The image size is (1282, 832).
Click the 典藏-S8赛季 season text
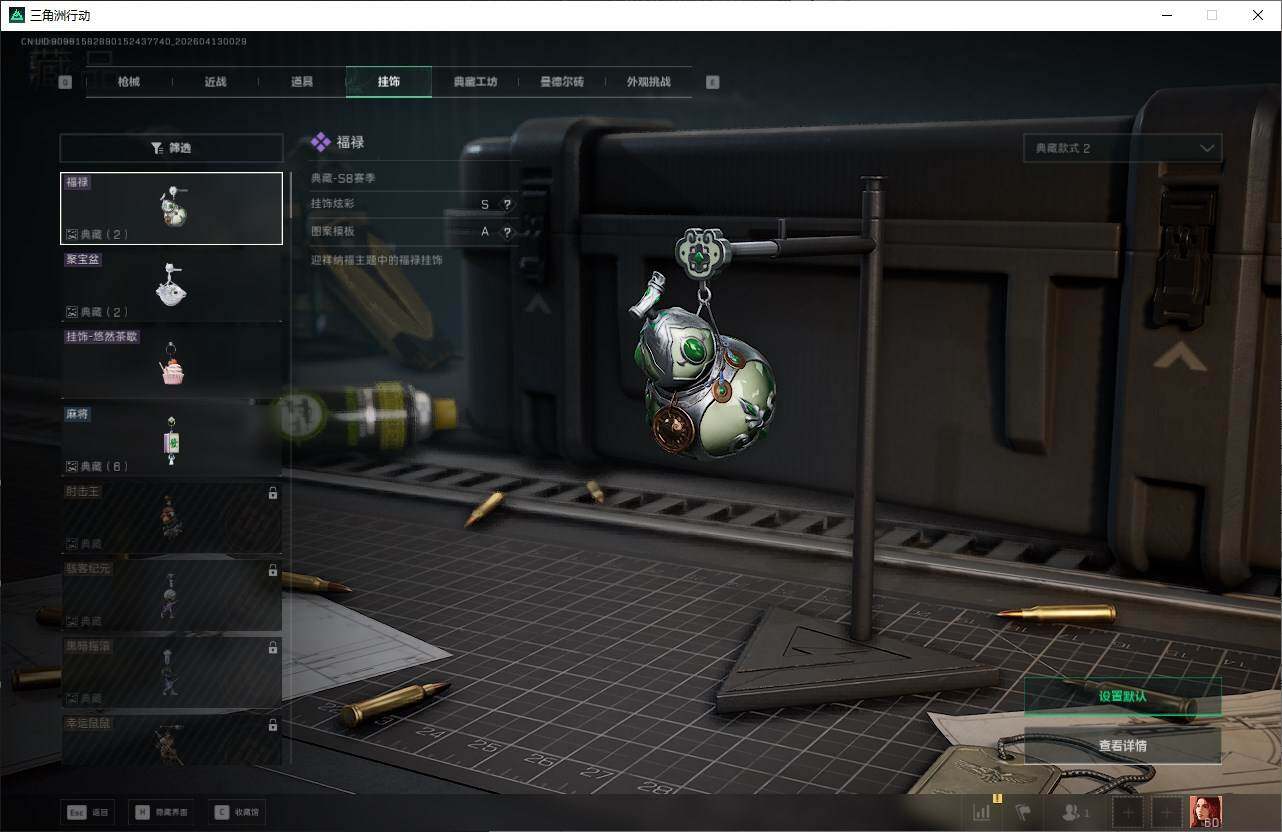point(343,178)
